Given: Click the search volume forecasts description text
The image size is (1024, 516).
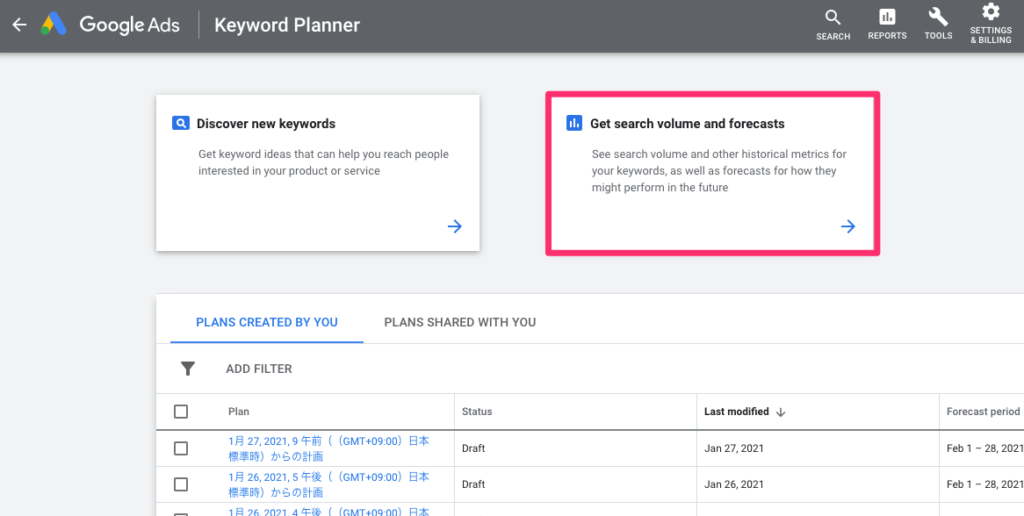Looking at the screenshot, I should click(719, 170).
